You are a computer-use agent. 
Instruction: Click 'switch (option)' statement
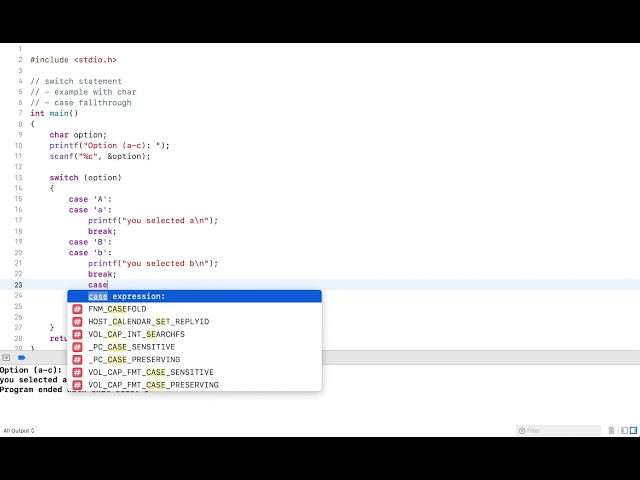[85, 178]
